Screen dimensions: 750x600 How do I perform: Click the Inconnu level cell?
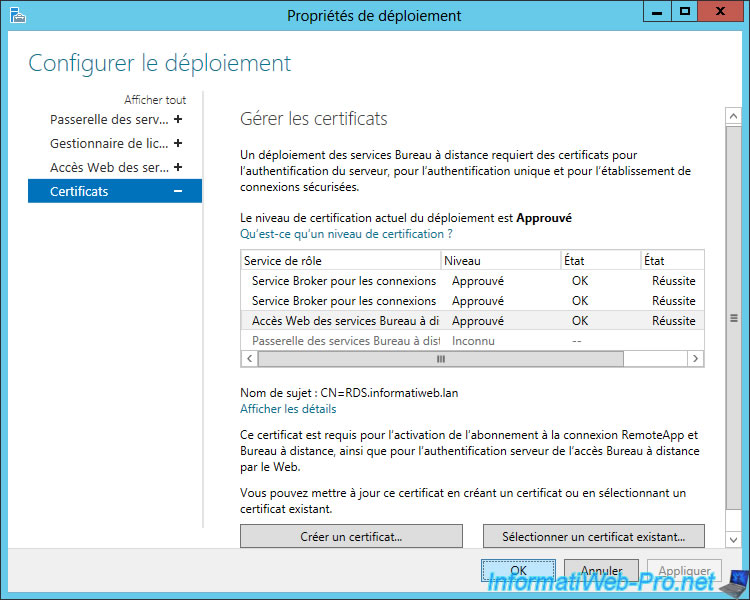[x=473, y=341]
